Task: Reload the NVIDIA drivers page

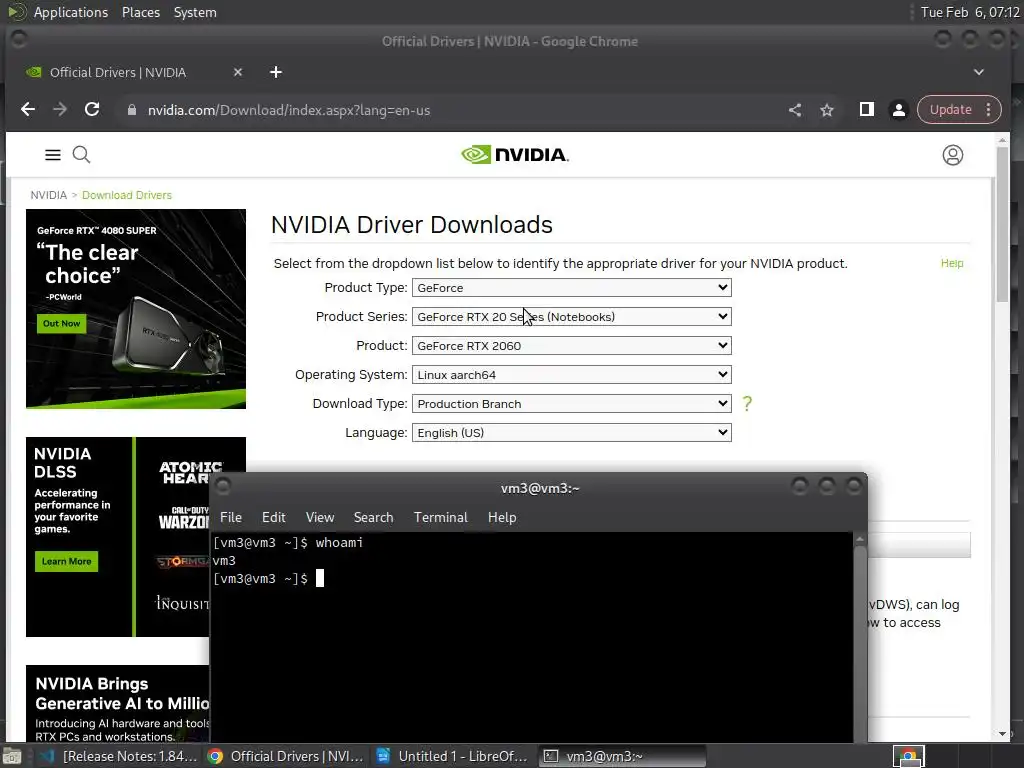Action: (92, 110)
